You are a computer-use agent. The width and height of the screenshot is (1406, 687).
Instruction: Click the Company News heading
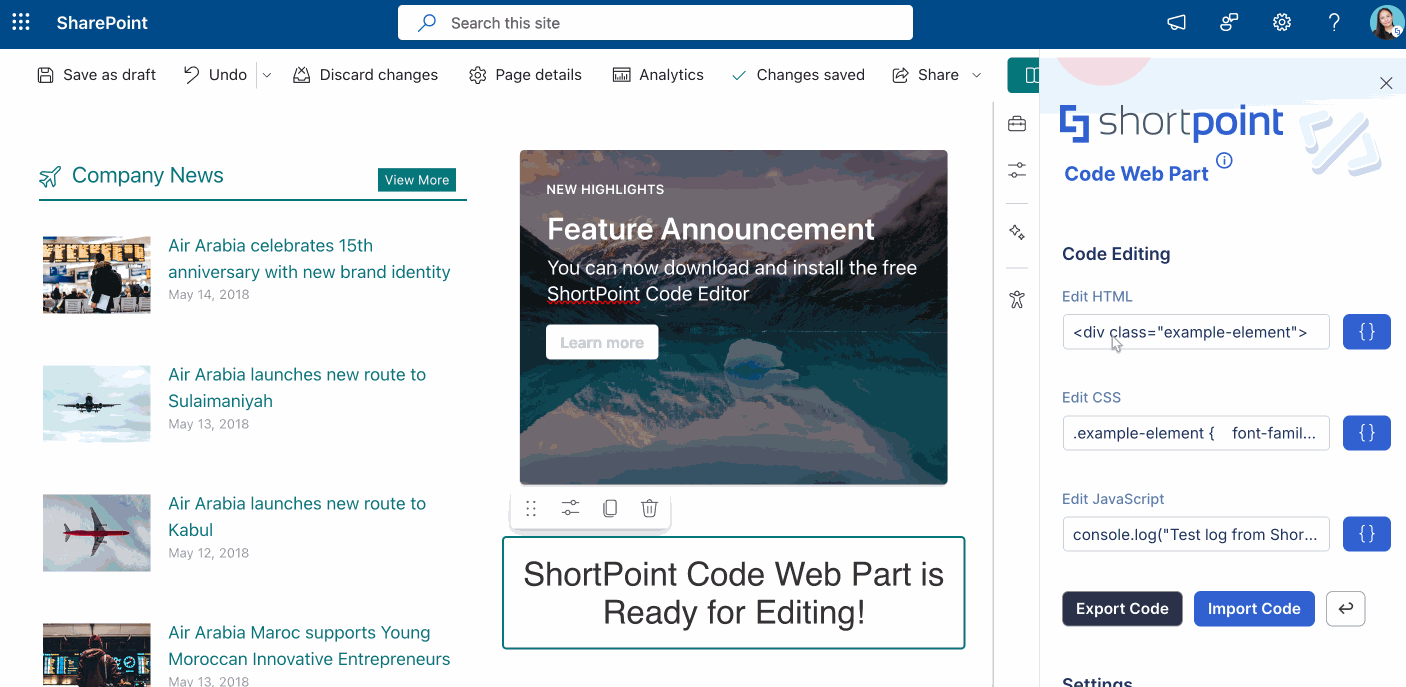point(148,176)
